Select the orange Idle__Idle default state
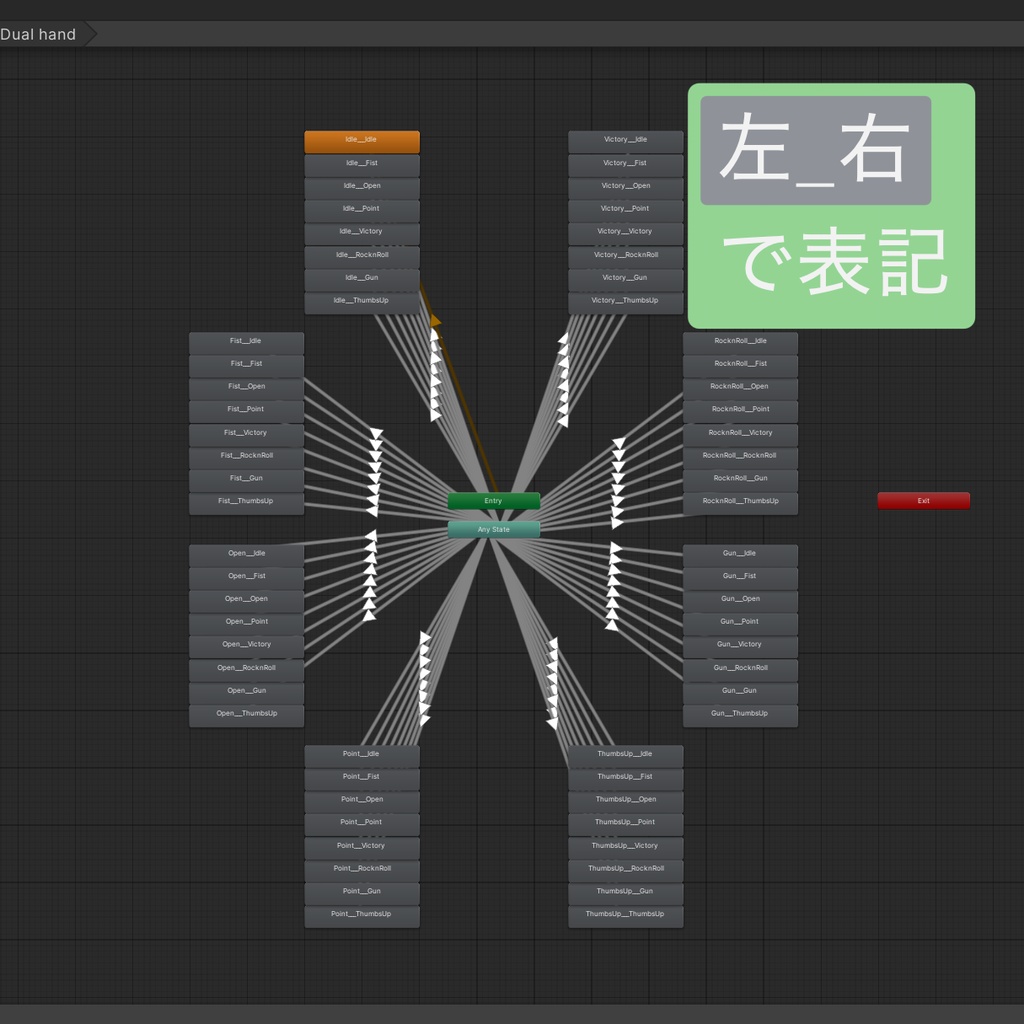This screenshot has height=1024, width=1024. click(362, 141)
